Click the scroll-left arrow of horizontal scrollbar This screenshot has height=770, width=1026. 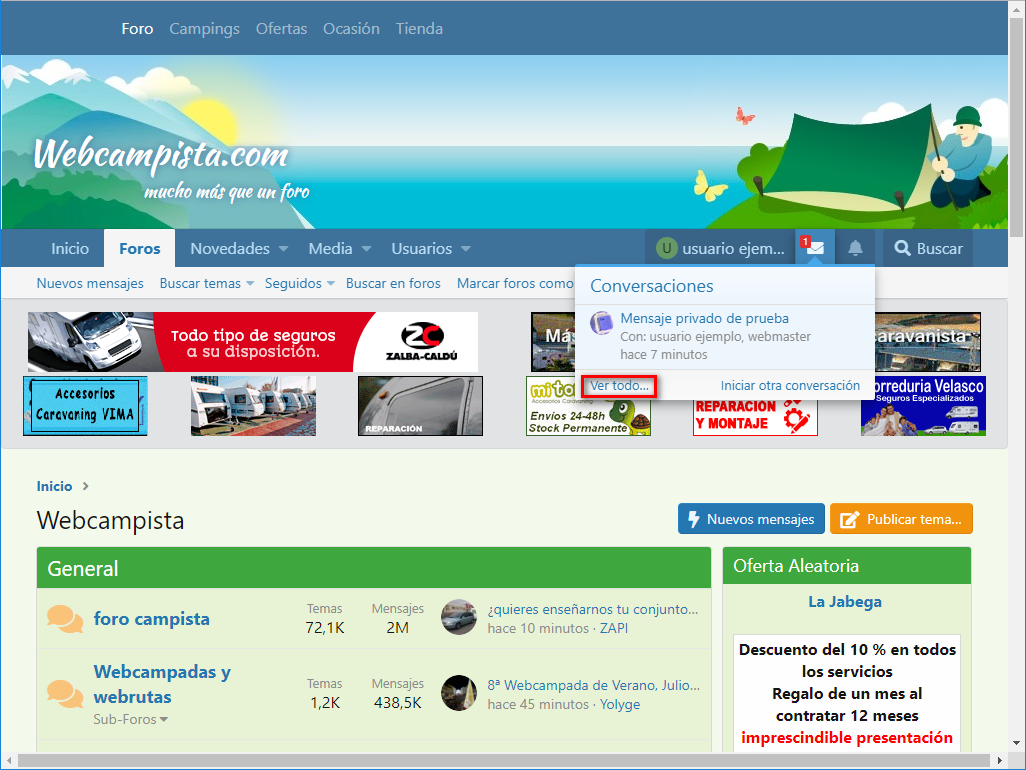click(9, 761)
